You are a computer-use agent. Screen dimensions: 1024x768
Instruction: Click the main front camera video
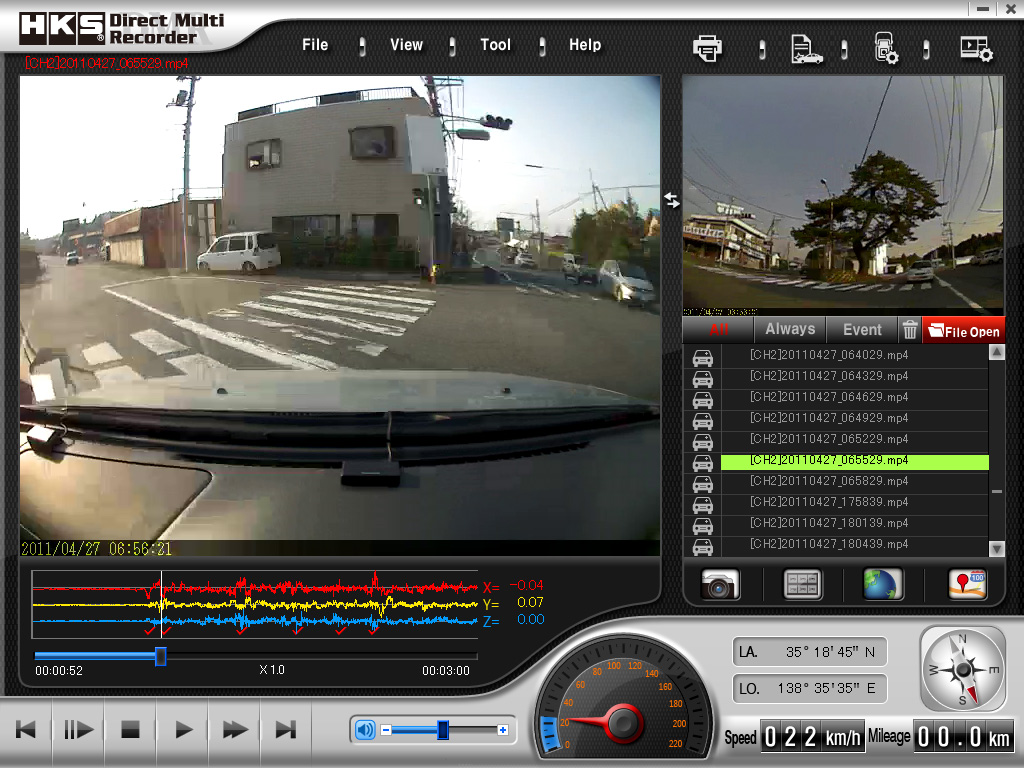[340, 315]
